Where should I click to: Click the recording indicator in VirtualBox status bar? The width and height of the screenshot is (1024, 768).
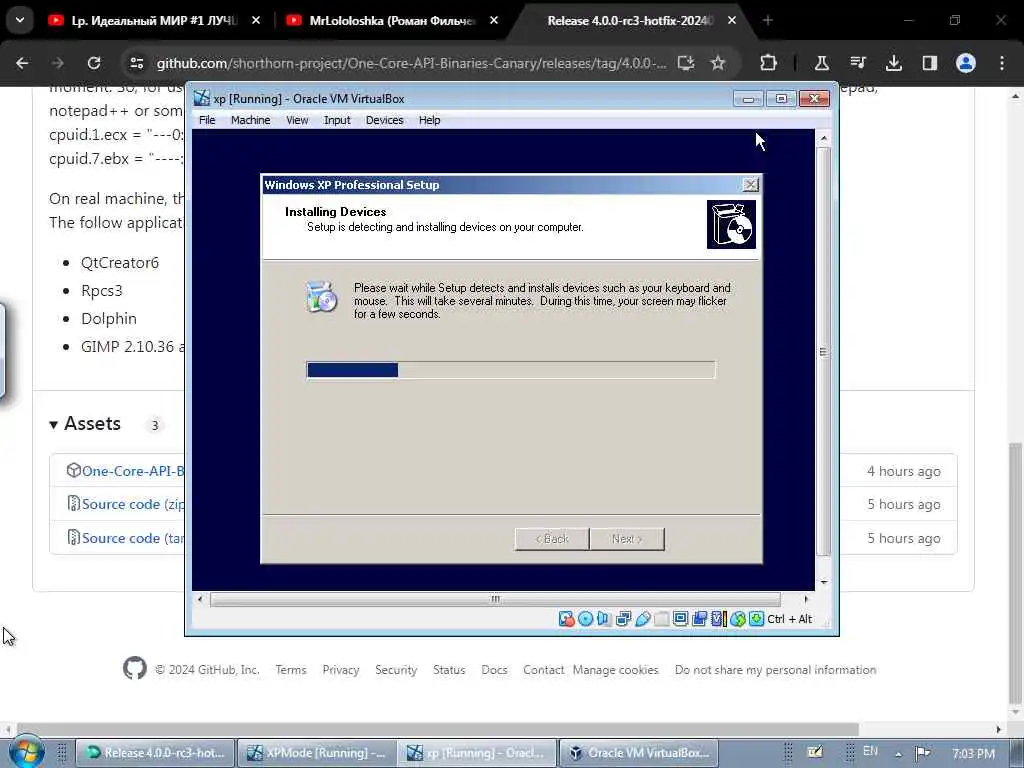click(699, 619)
